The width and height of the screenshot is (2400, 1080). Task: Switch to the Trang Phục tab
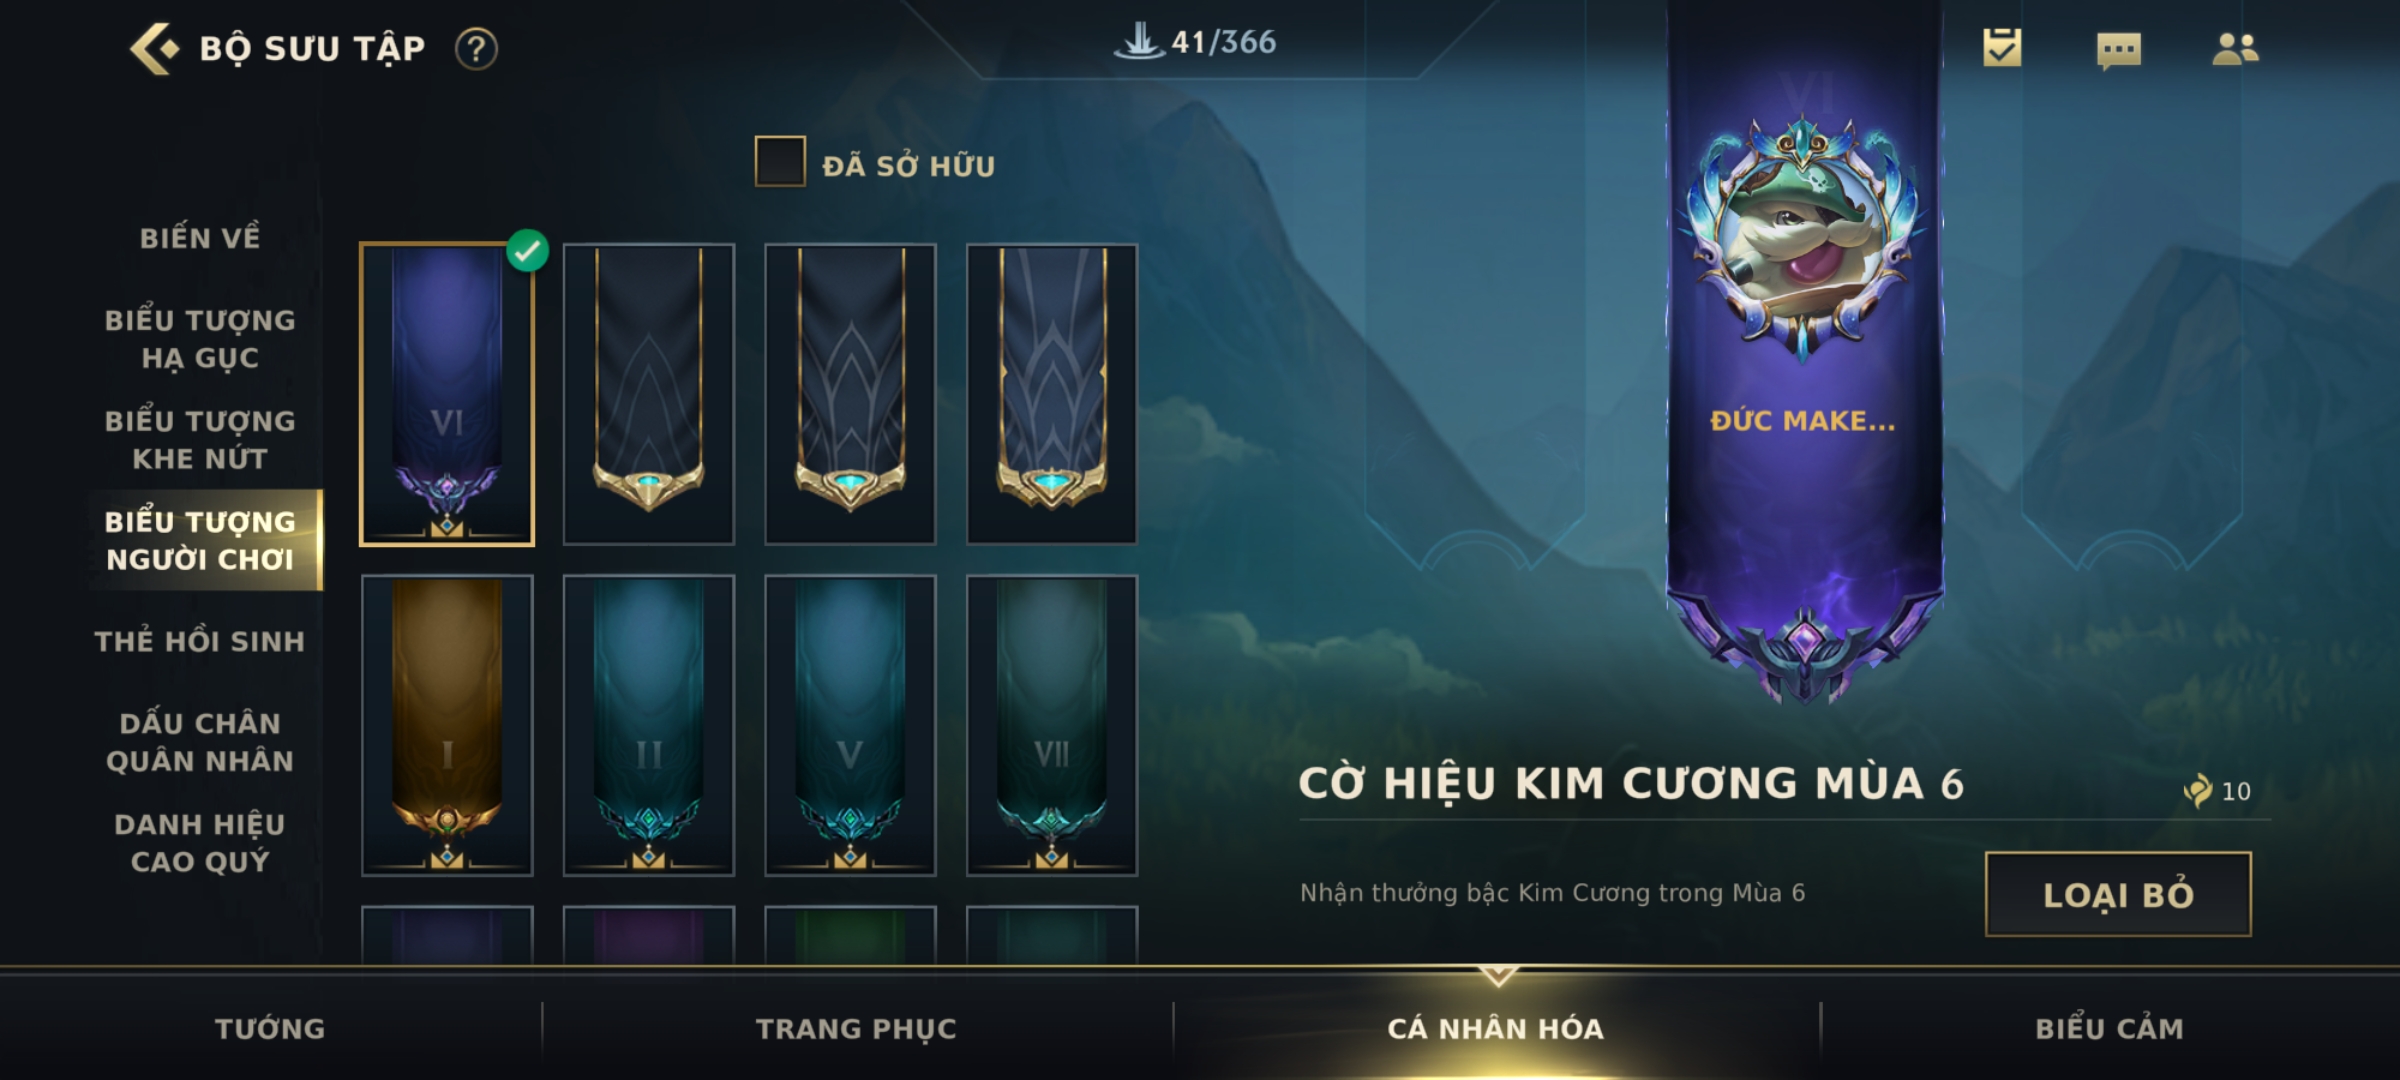(856, 1029)
